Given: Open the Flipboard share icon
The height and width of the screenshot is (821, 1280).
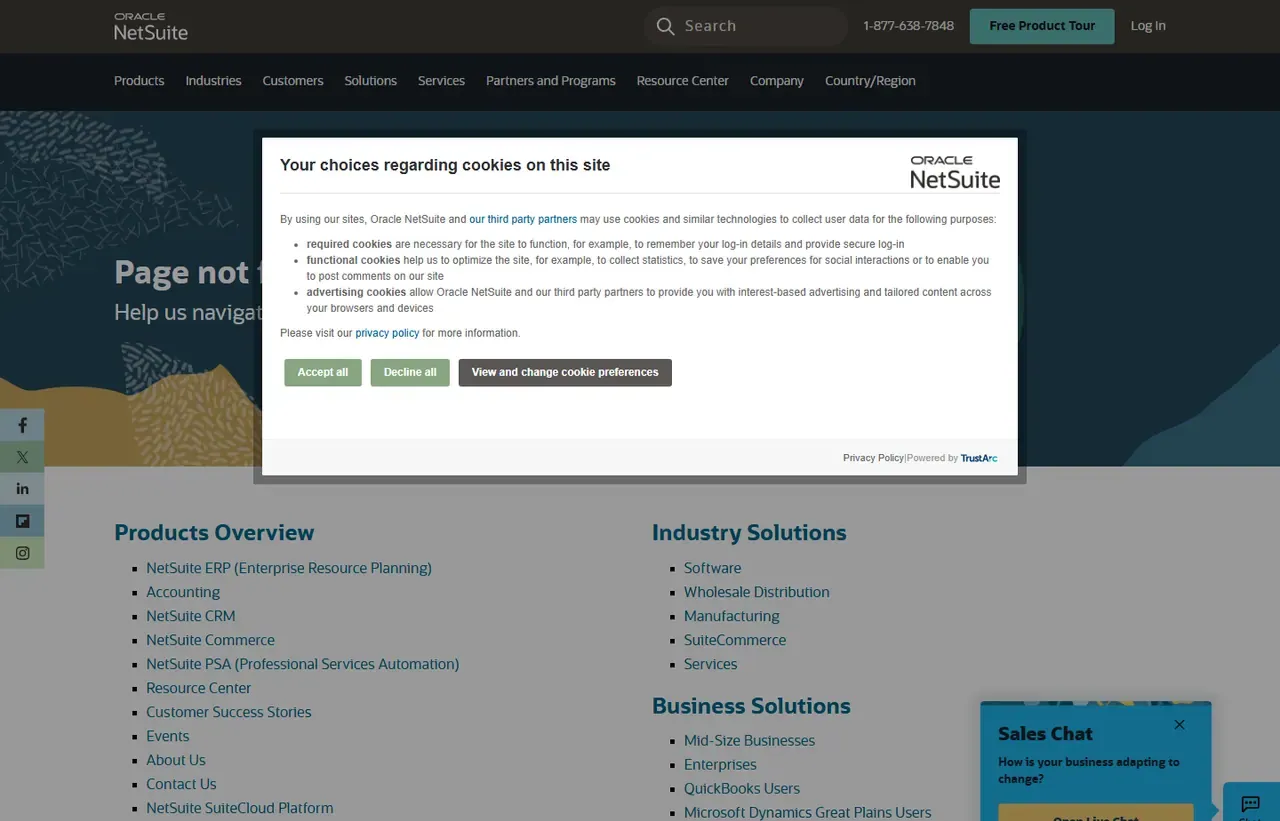Looking at the screenshot, I should click(22, 521).
